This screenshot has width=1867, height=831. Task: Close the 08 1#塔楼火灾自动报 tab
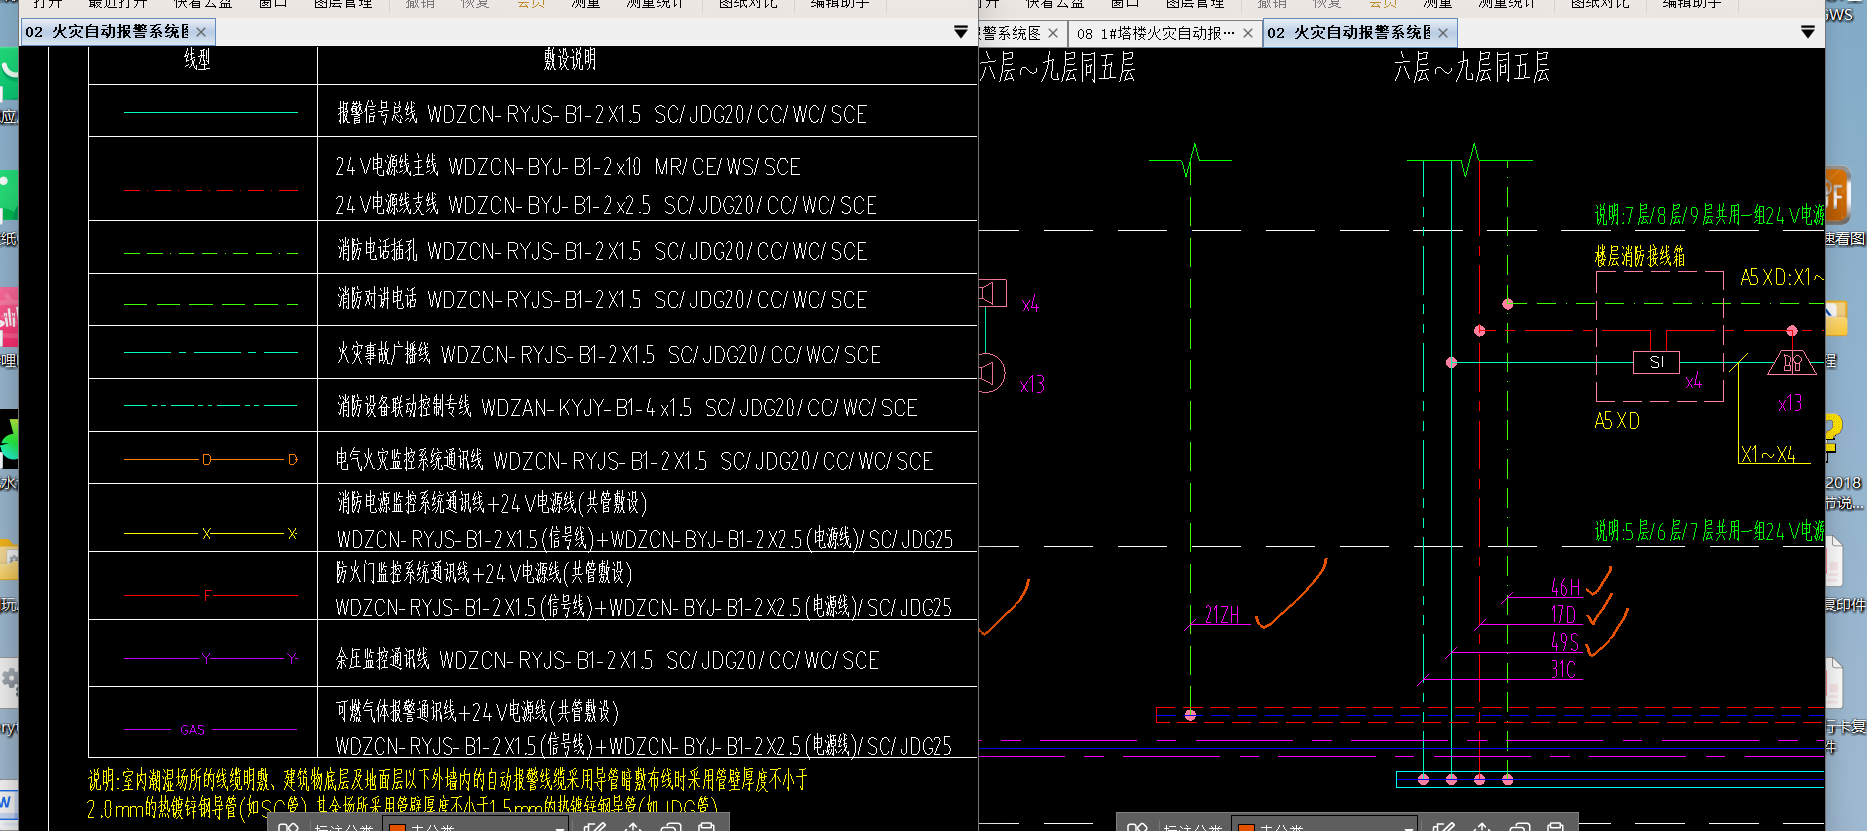click(x=1248, y=33)
